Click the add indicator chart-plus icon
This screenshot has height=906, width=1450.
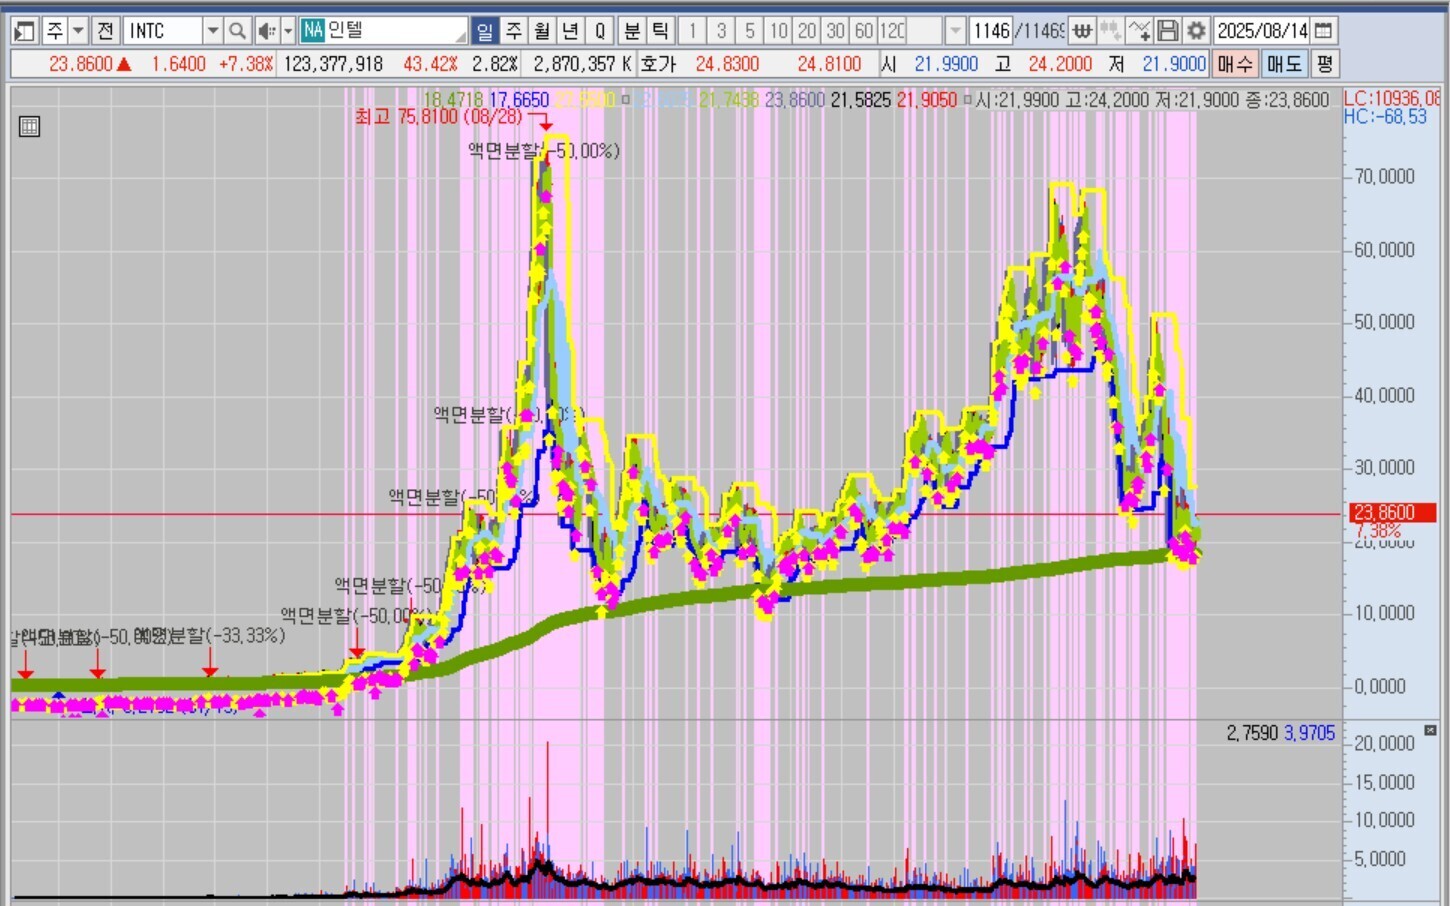pyautogui.click(x=1139, y=31)
